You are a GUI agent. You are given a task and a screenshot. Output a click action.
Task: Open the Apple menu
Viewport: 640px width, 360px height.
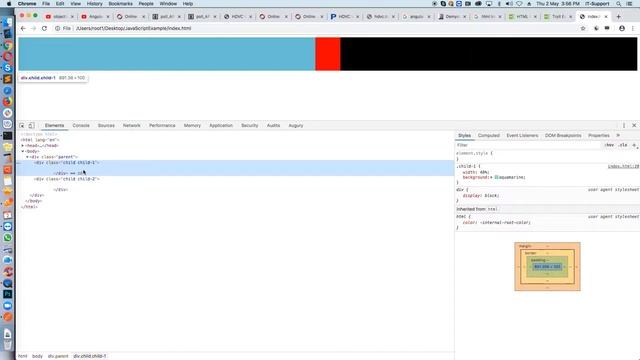[x=9, y=4]
